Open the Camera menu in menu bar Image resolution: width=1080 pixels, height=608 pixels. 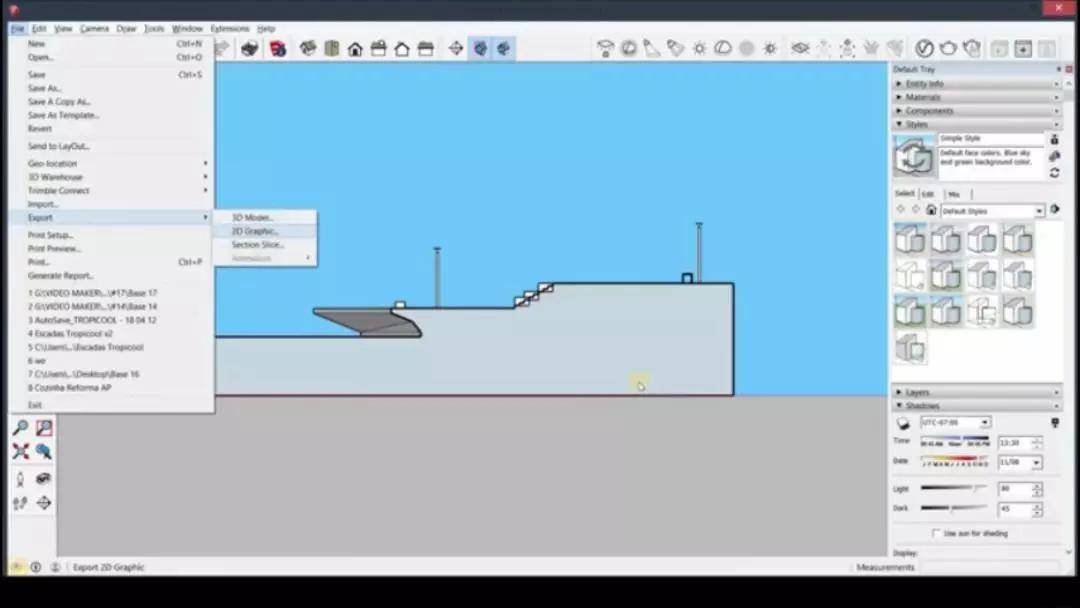click(94, 29)
